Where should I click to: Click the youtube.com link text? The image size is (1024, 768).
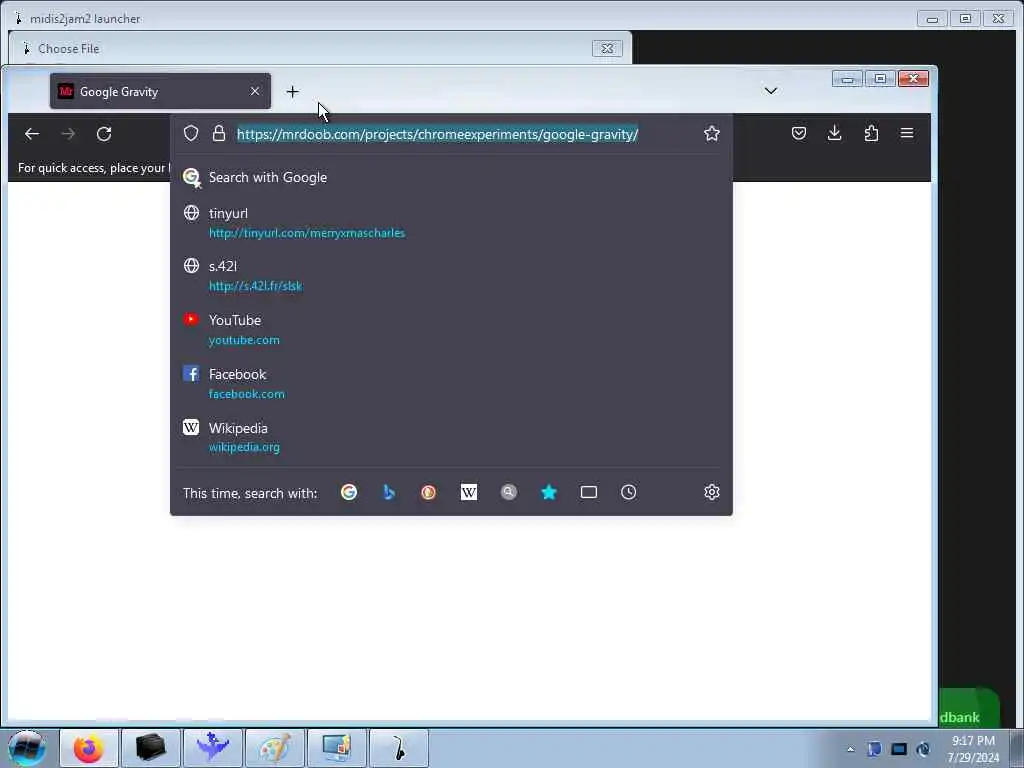point(244,340)
